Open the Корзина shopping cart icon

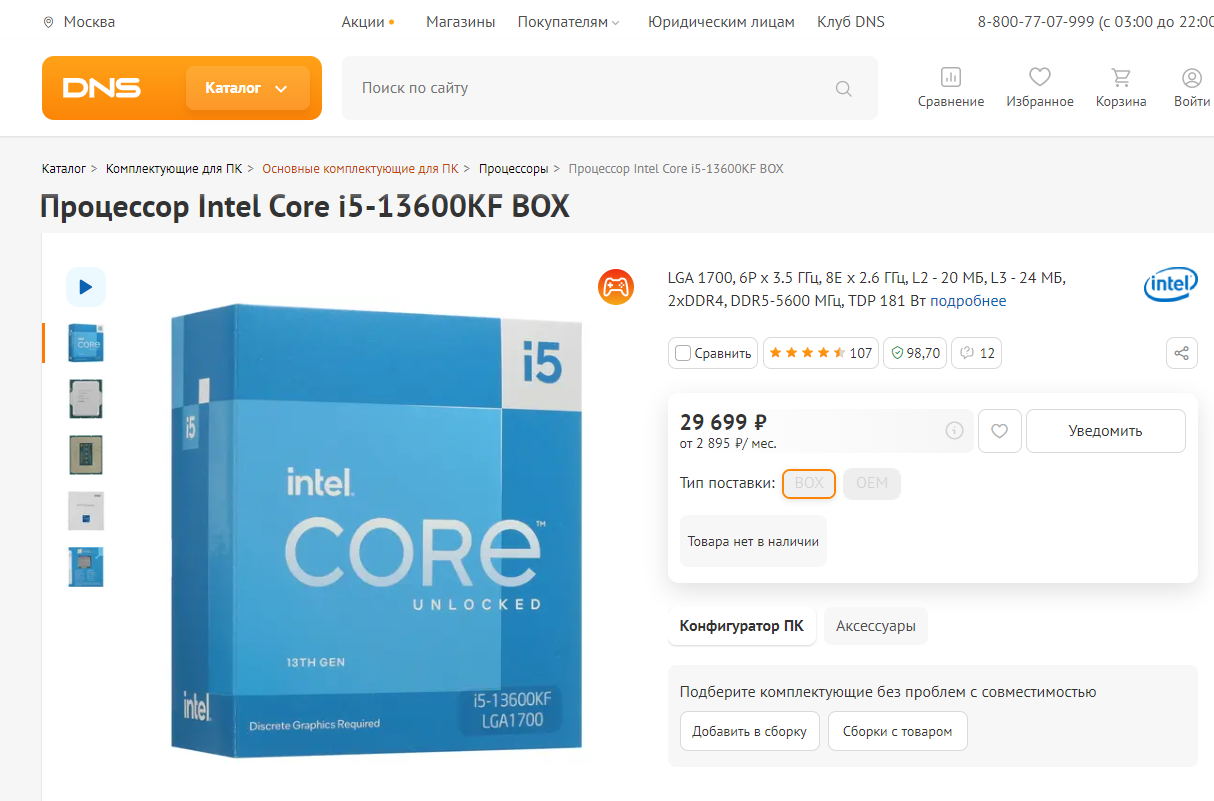1121,77
